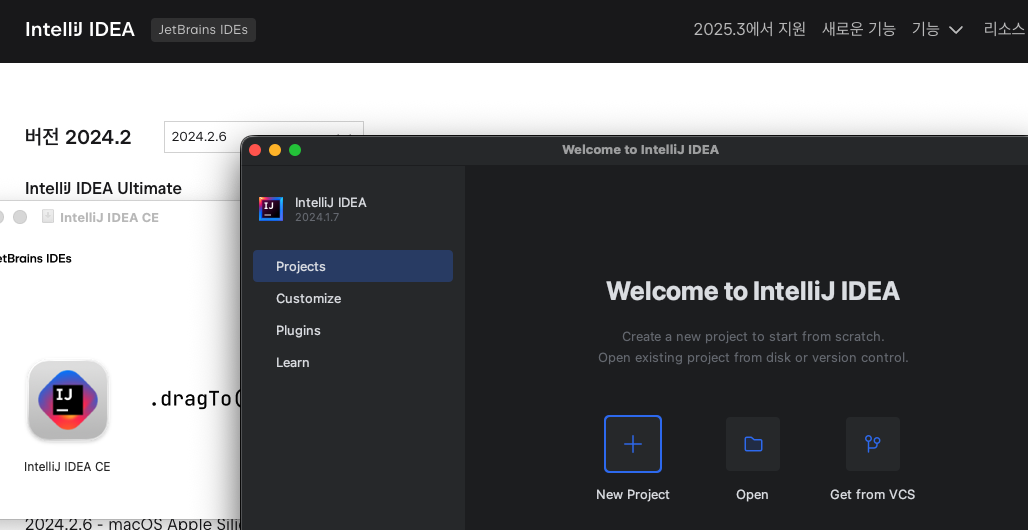The height and width of the screenshot is (530, 1028).
Task: Click the 2025.3에서 지원 nav link
Action: pyautogui.click(x=749, y=30)
